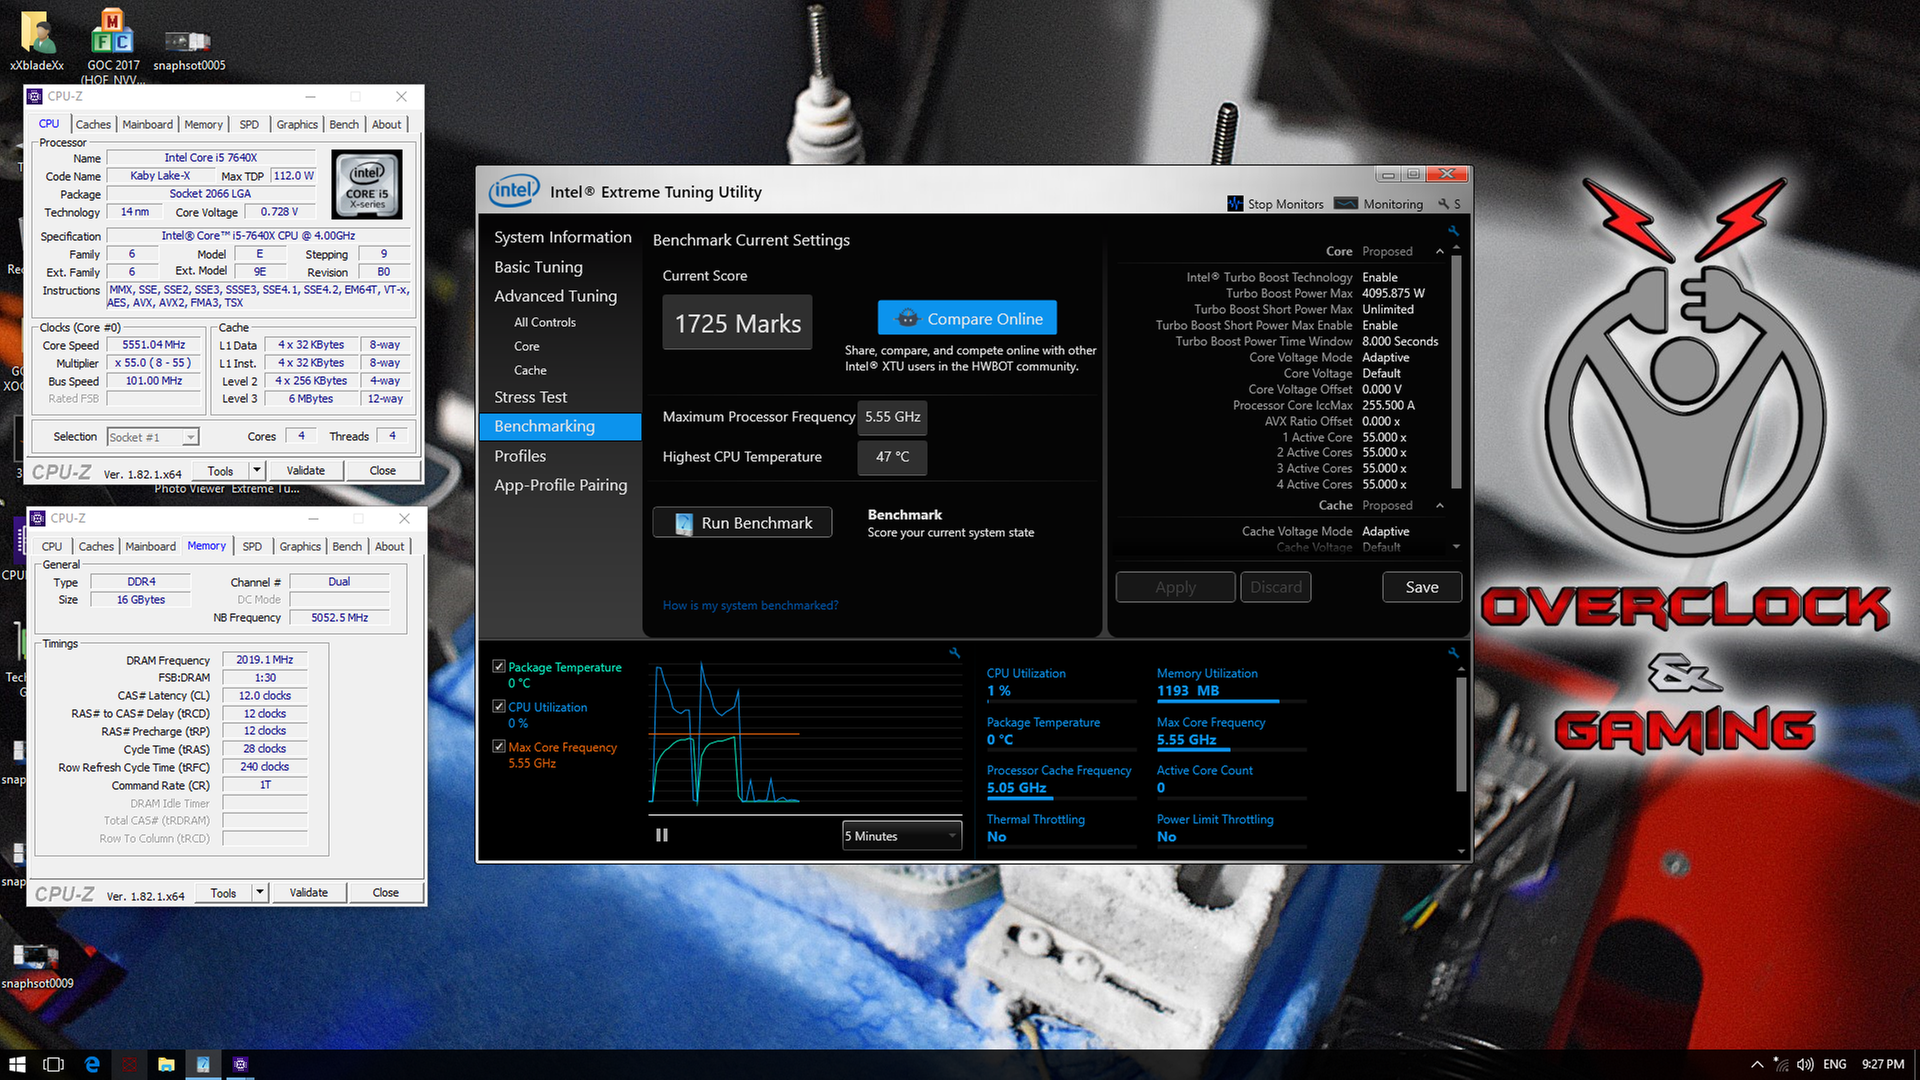Click the network icon in the system tray
This screenshot has height=1080, width=1920.
(1781, 1064)
